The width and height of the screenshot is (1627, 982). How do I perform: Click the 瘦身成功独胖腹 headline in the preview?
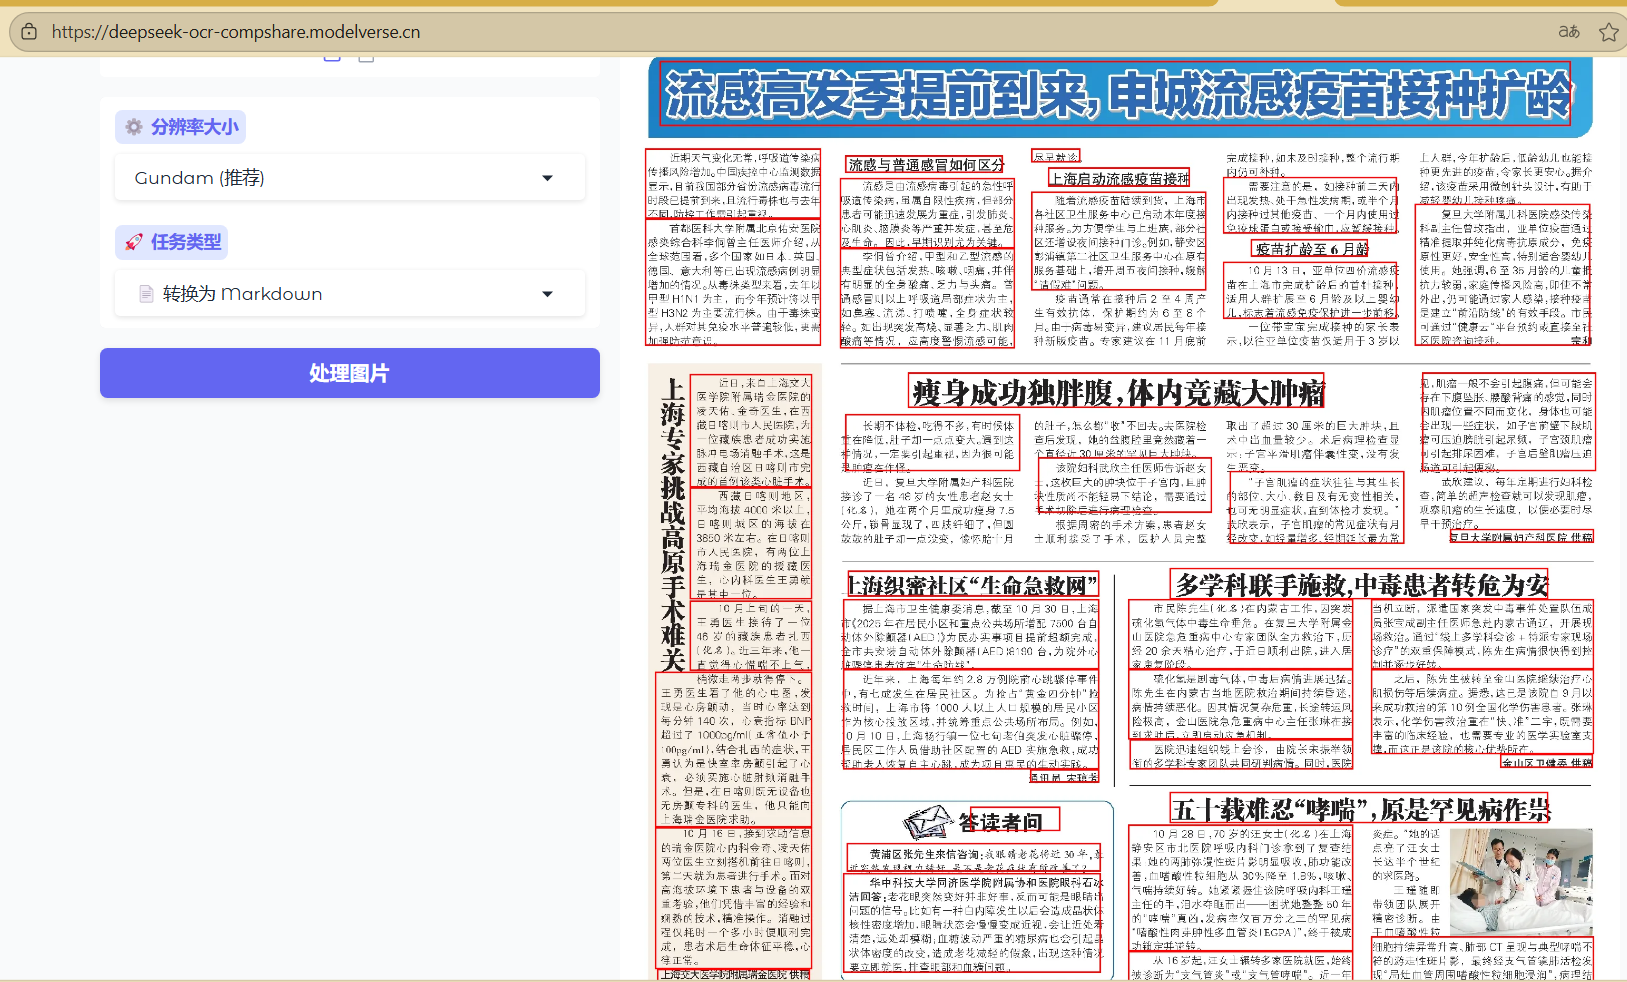[1115, 390]
